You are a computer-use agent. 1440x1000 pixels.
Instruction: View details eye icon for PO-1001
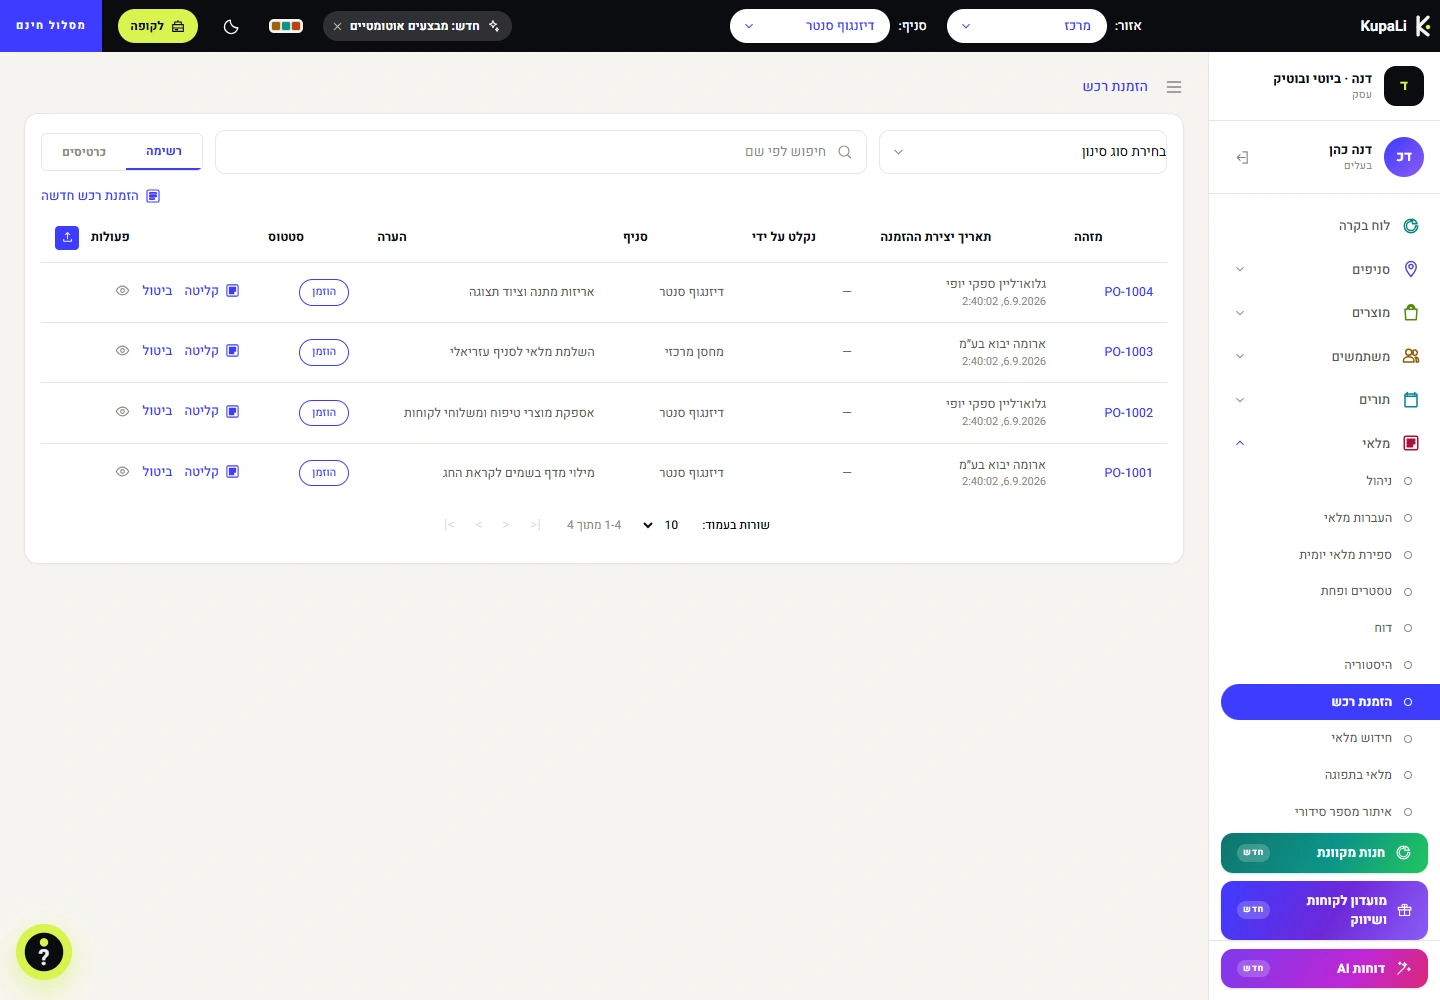click(x=122, y=472)
